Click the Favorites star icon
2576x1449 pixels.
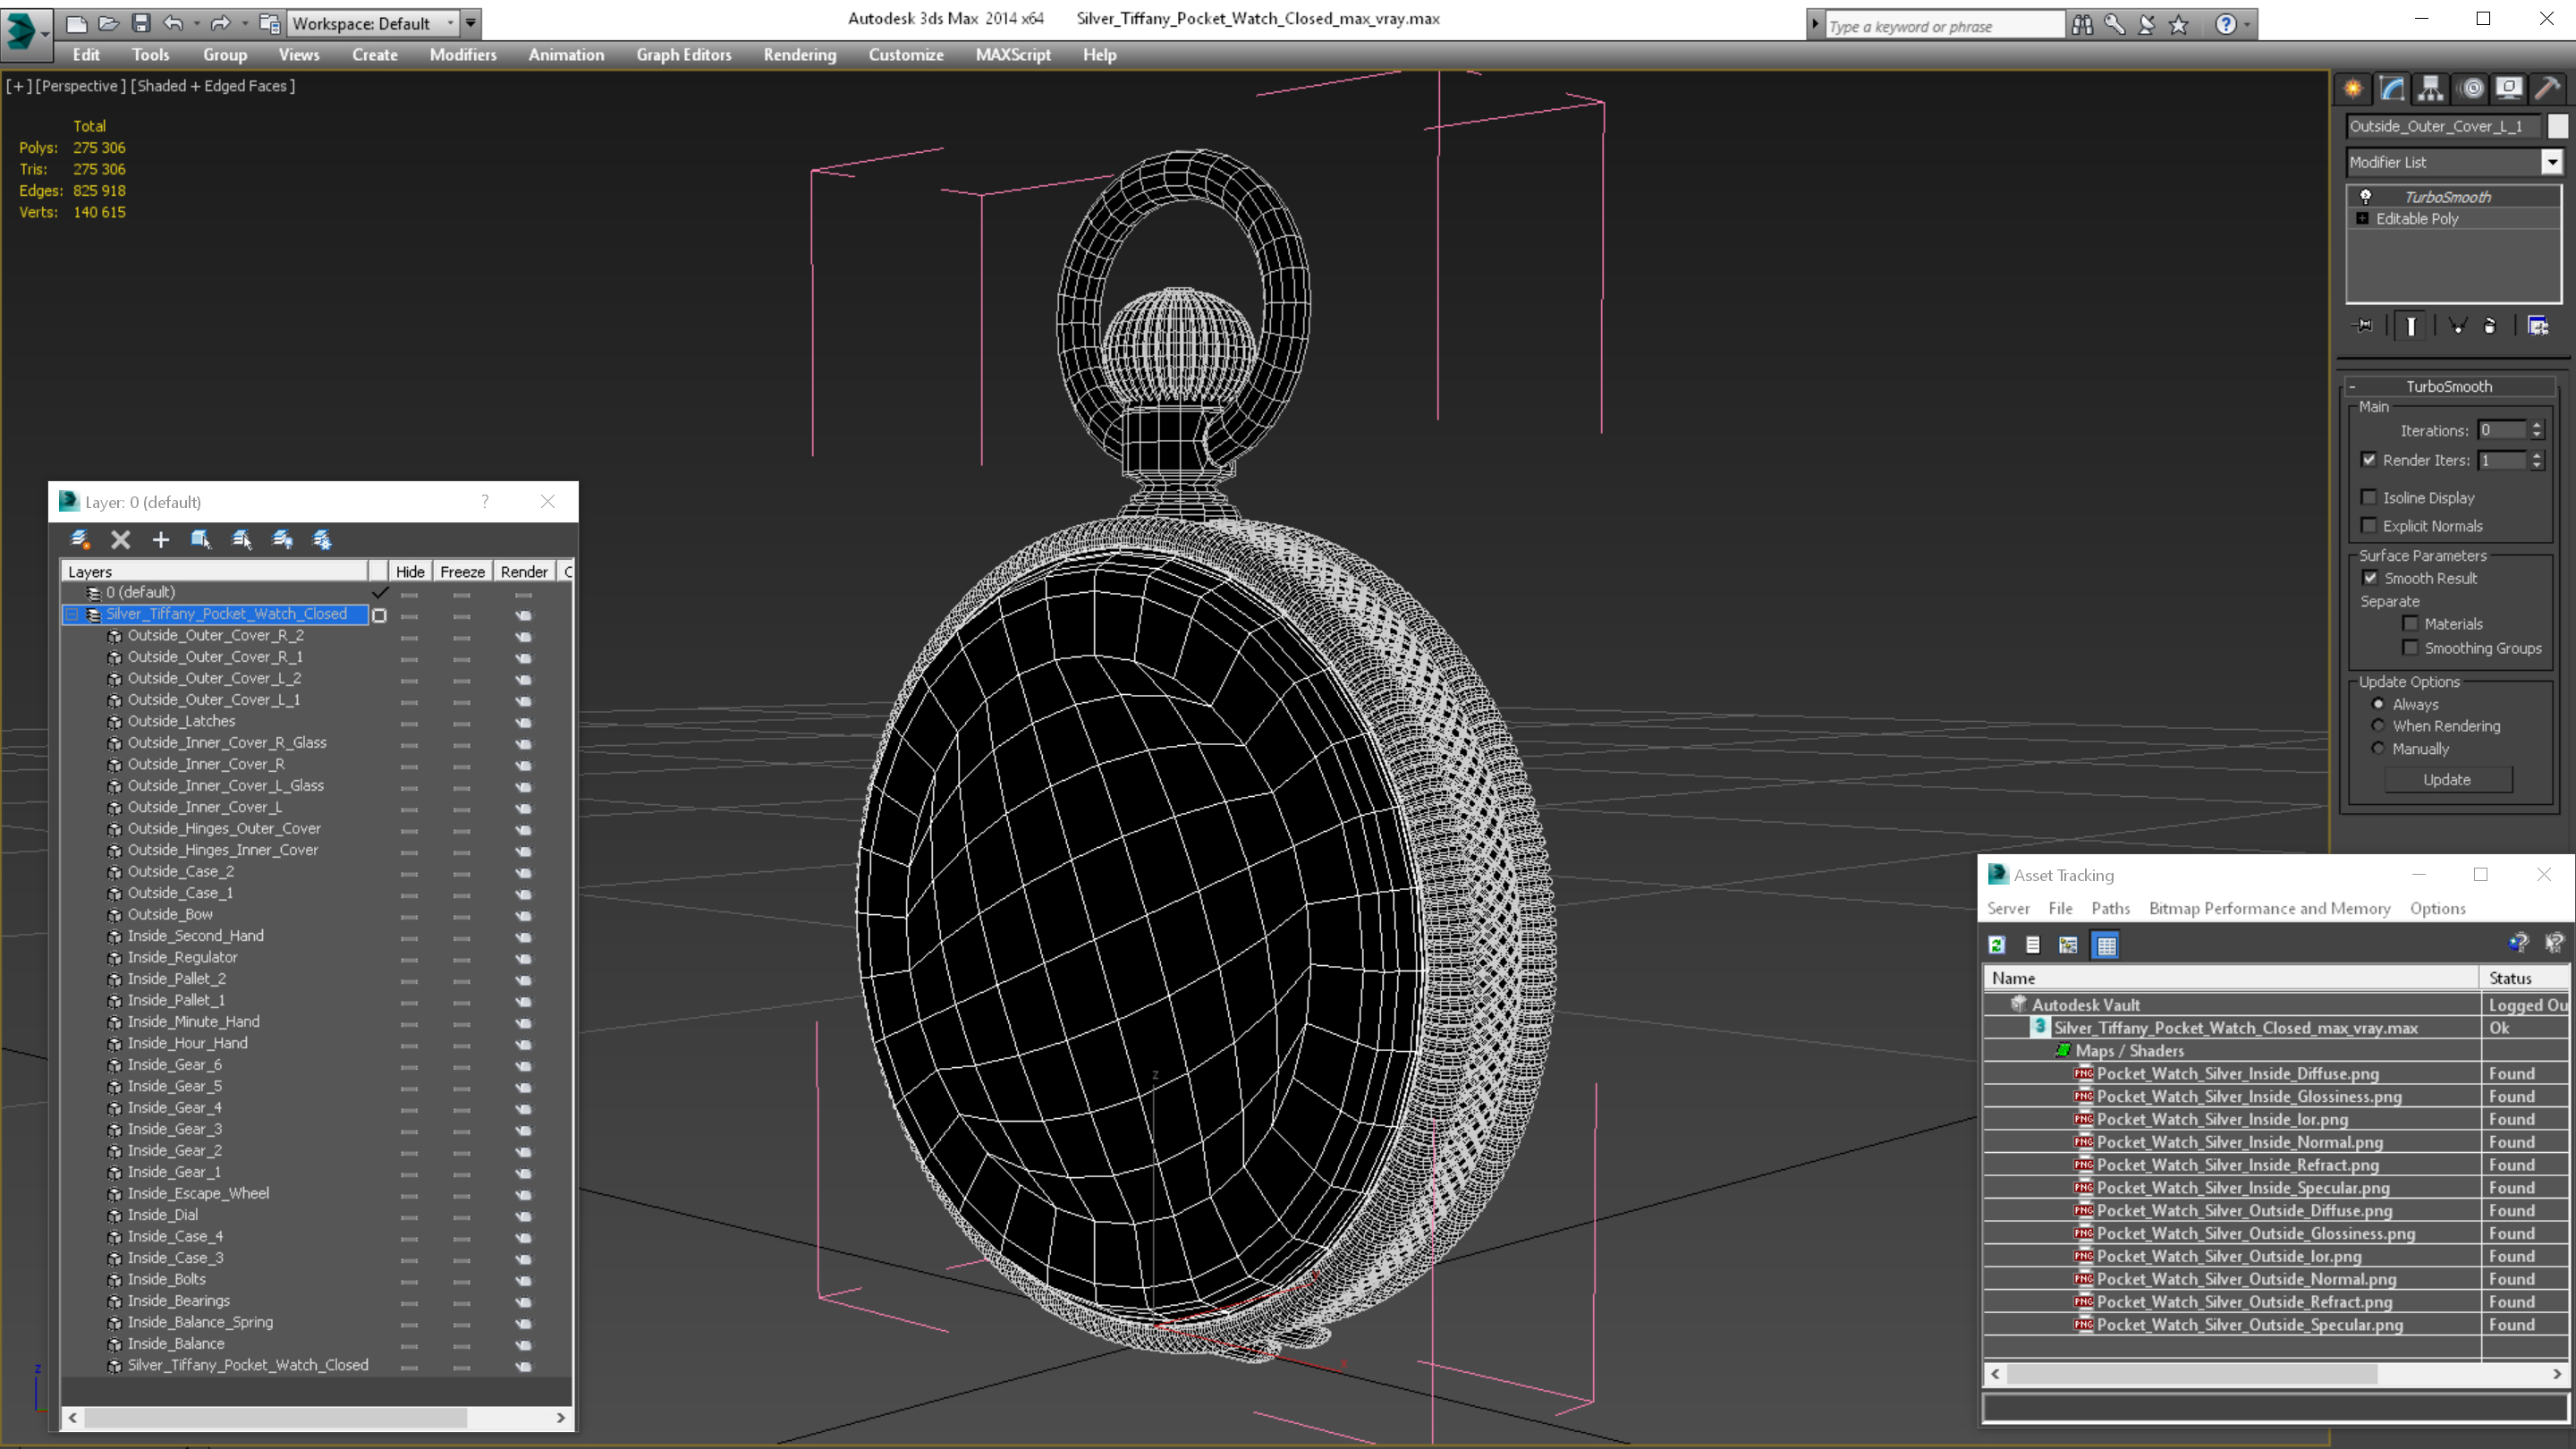2179,25
